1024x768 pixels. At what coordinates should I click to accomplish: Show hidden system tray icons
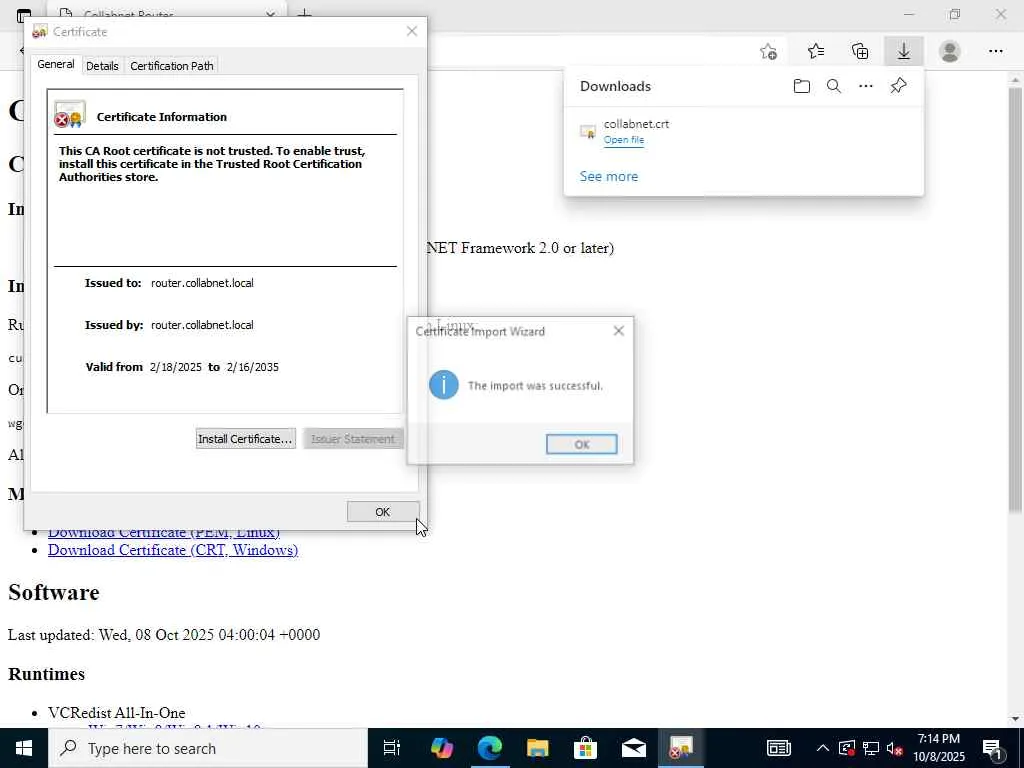823,748
